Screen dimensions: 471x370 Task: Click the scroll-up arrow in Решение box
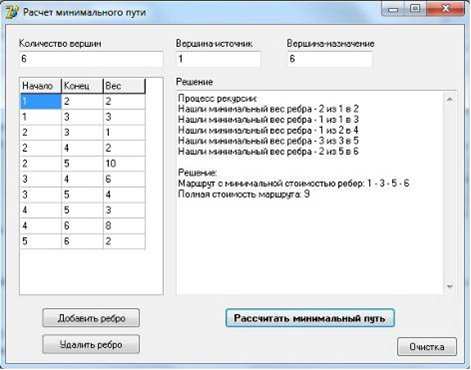click(450, 99)
